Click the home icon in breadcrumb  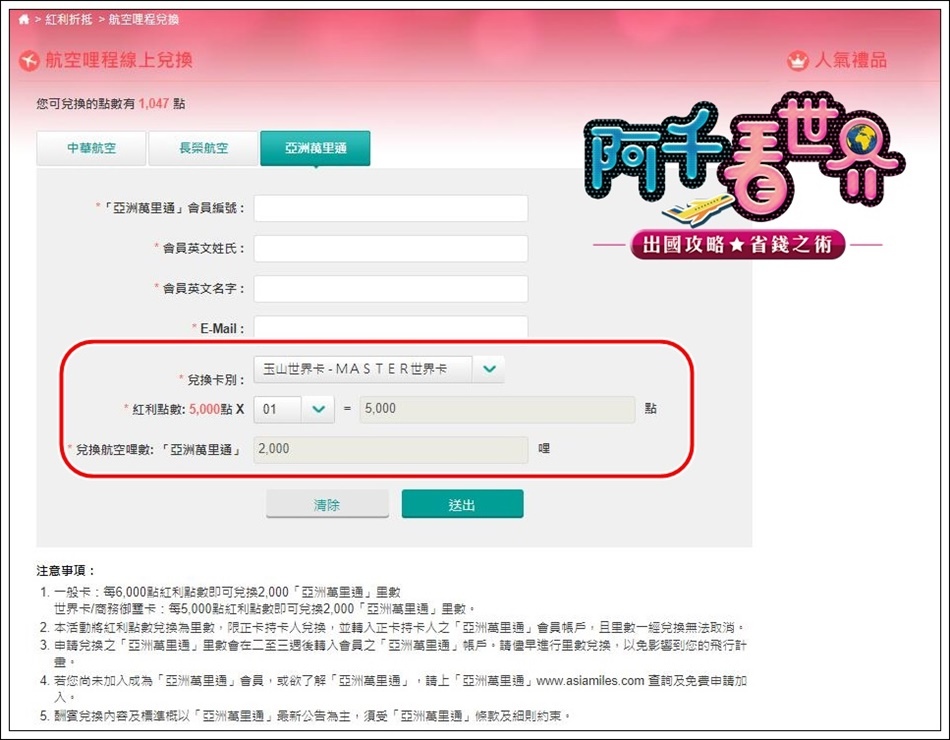pyautogui.click(x=24, y=19)
